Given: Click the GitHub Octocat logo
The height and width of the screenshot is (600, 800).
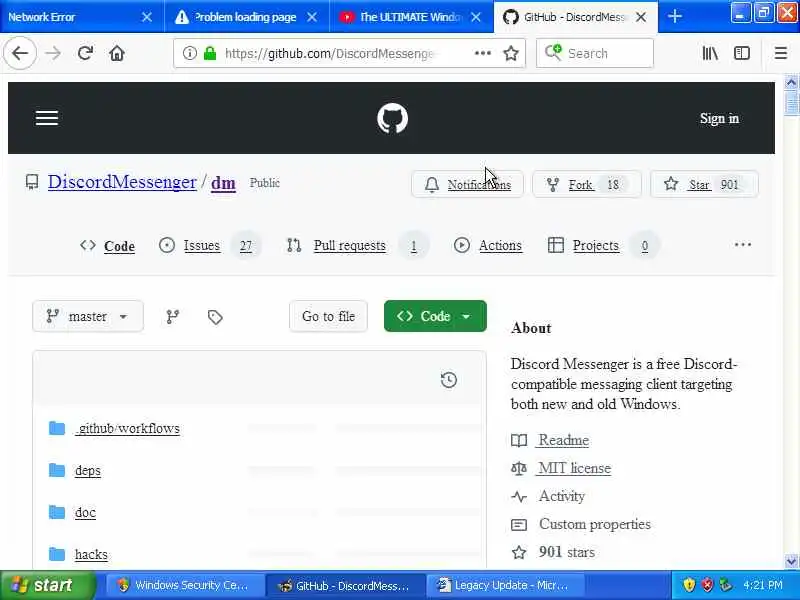Looking at the screenshot, I should tap(392, 118).
